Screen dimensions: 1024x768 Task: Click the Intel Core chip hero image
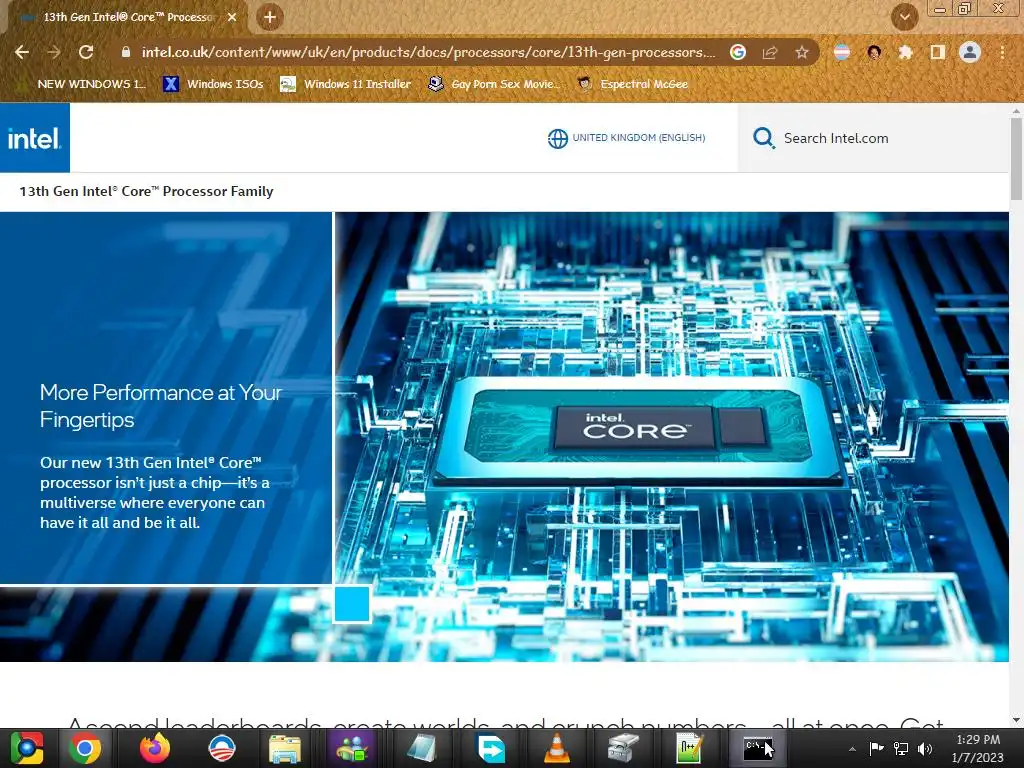pyautogui.click(x=672, y=436)
